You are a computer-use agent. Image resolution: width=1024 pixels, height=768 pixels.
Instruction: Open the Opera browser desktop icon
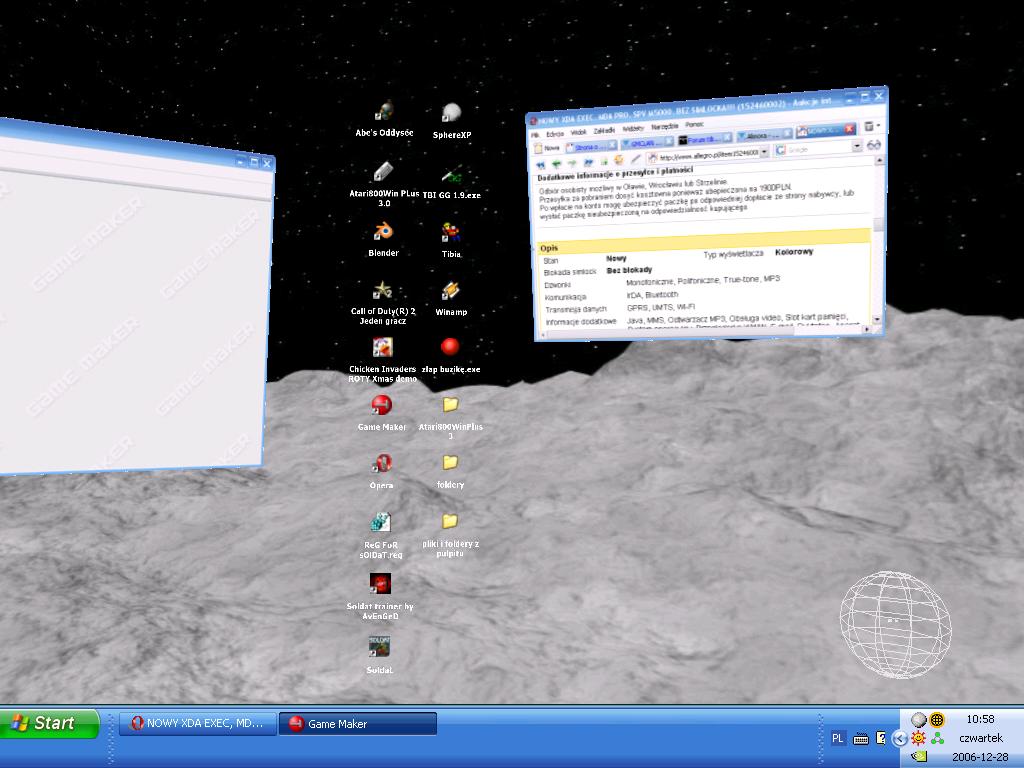point(381,464)
